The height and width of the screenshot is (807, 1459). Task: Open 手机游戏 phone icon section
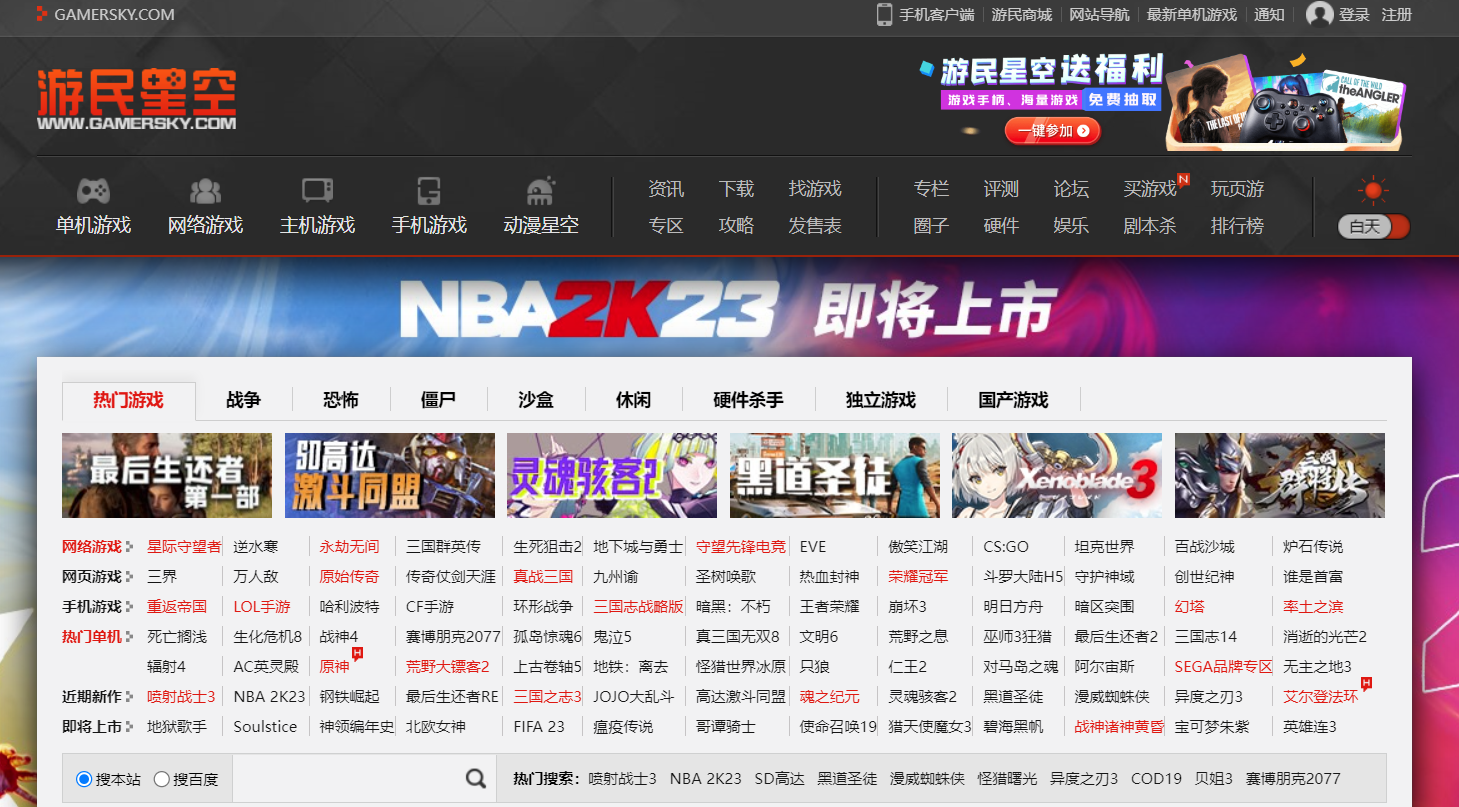click(x=430, y=207)
